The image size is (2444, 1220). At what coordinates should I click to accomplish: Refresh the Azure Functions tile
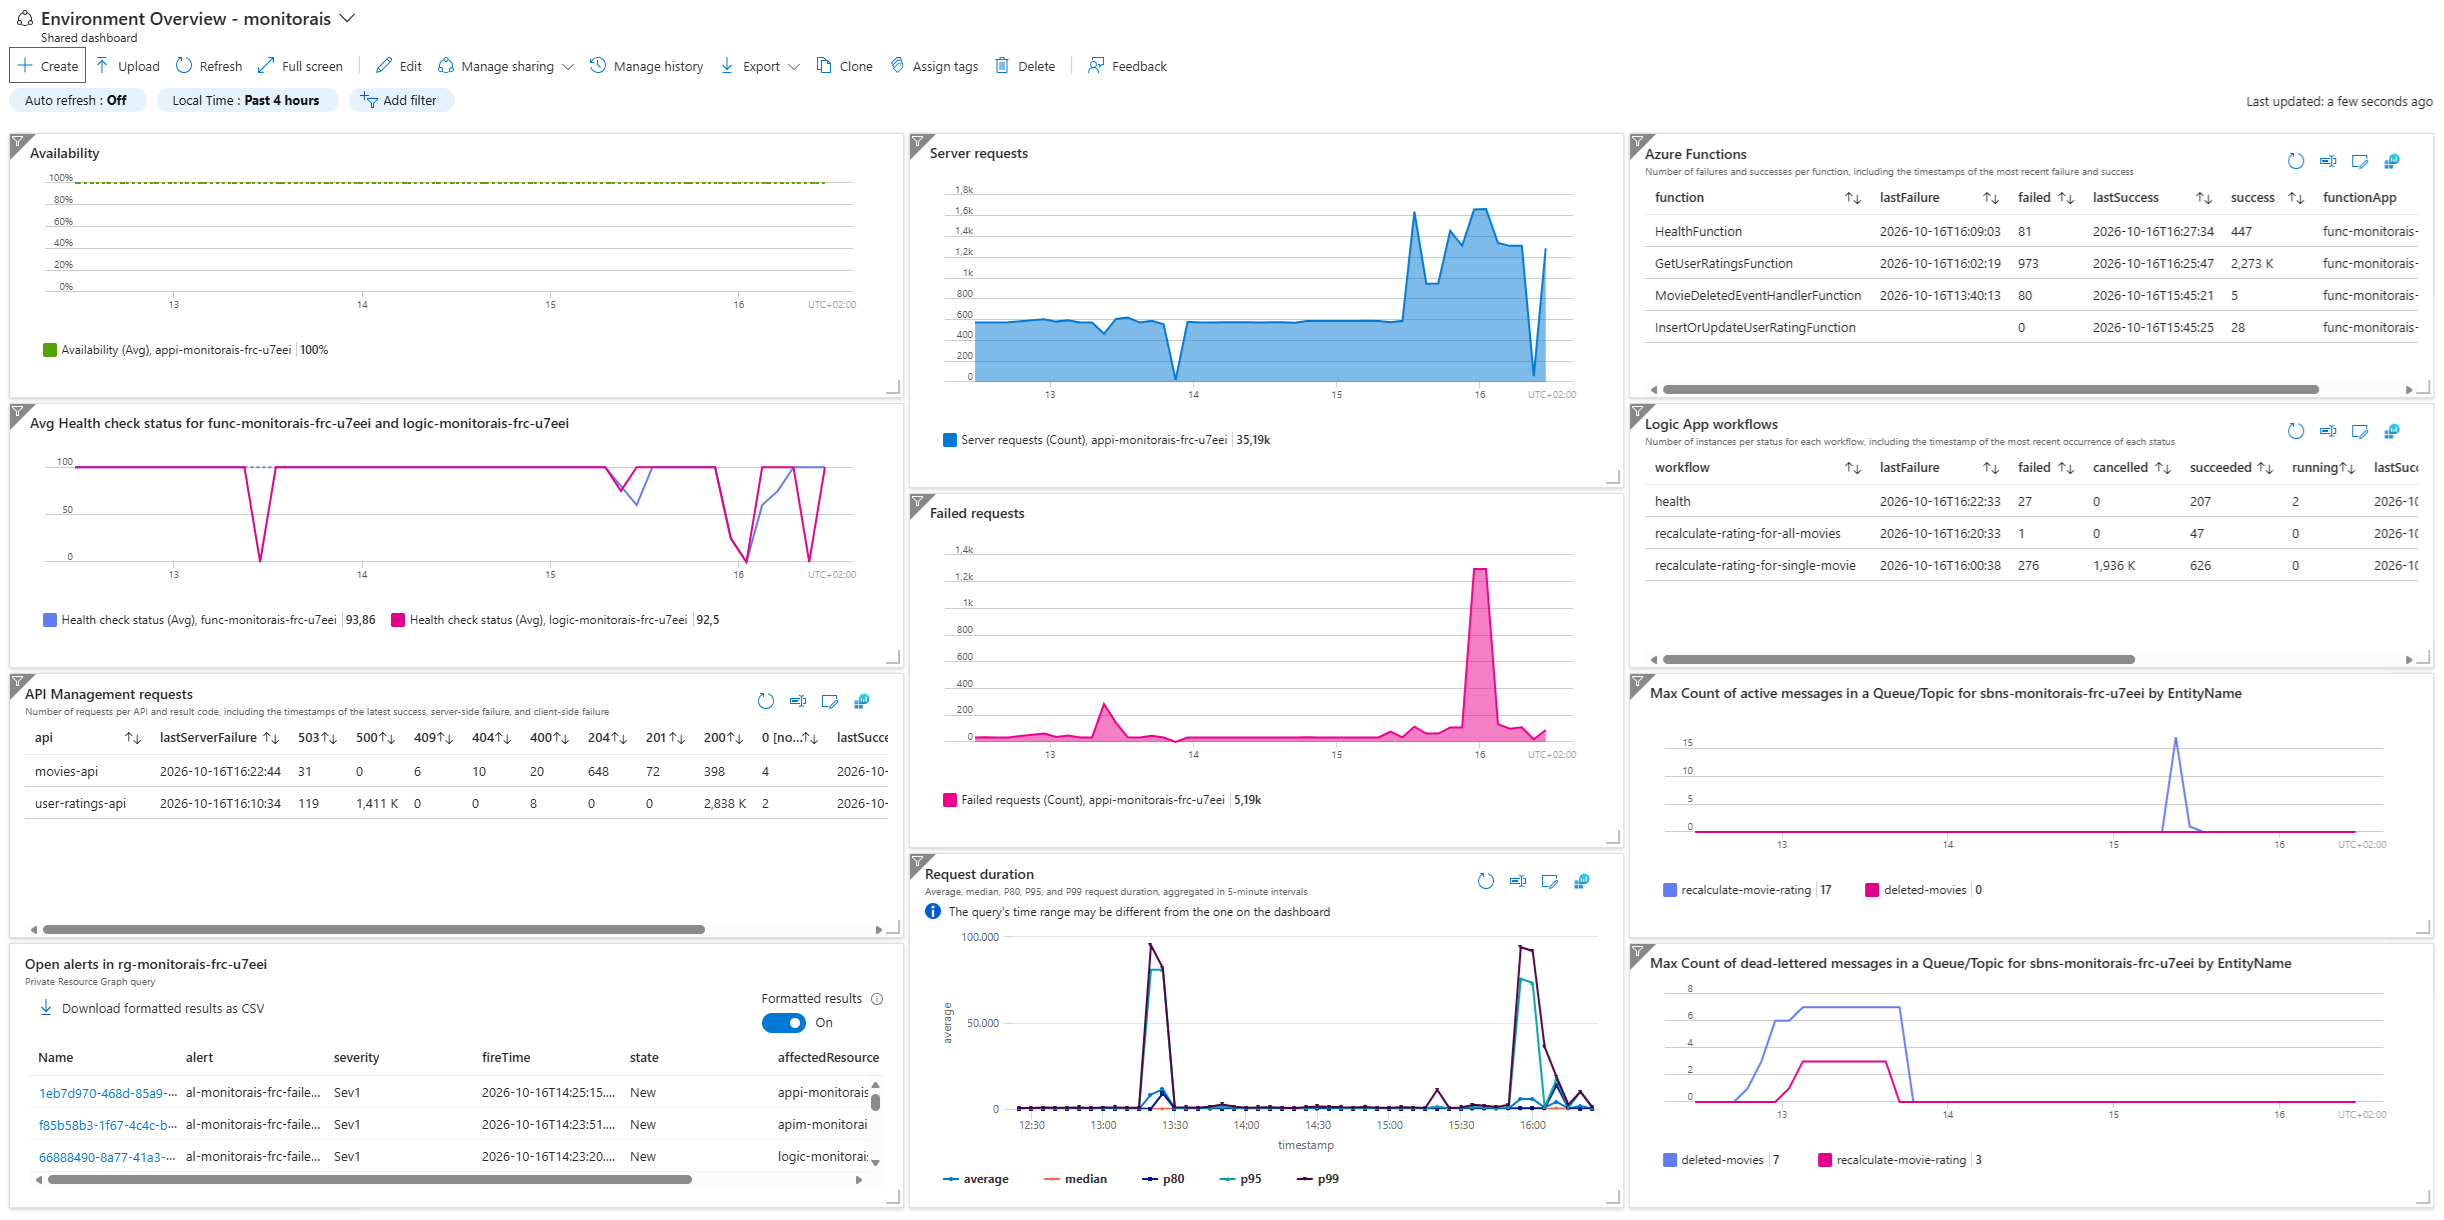2296,161
